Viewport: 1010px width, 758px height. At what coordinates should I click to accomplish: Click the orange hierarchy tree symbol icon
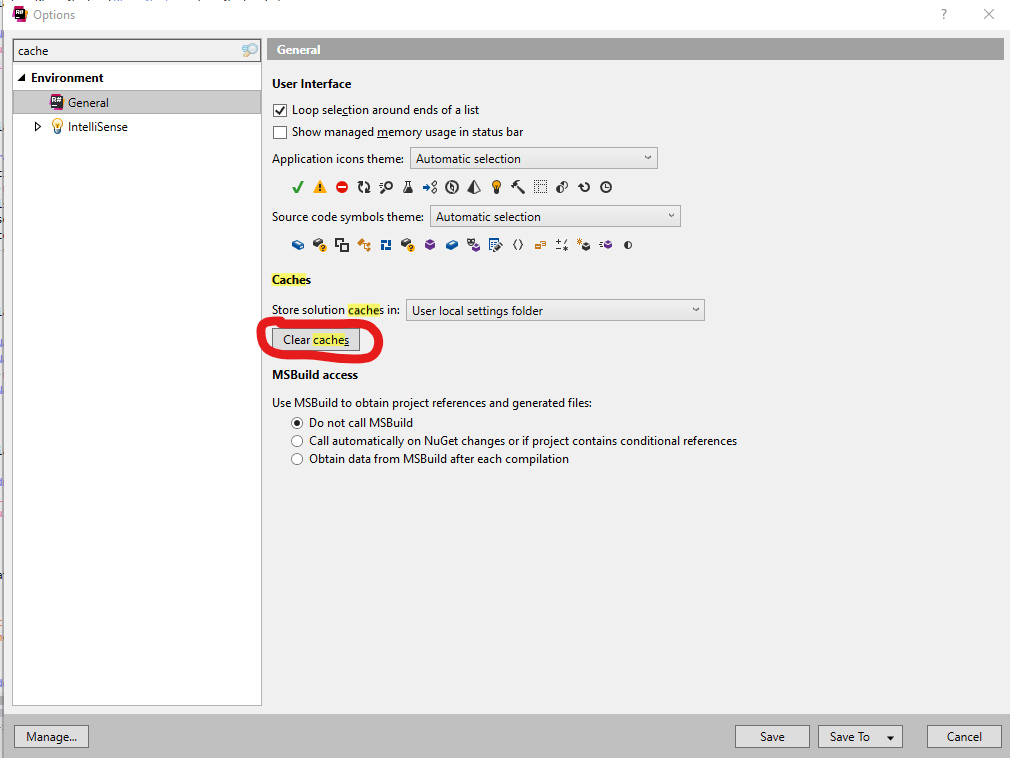364,245
